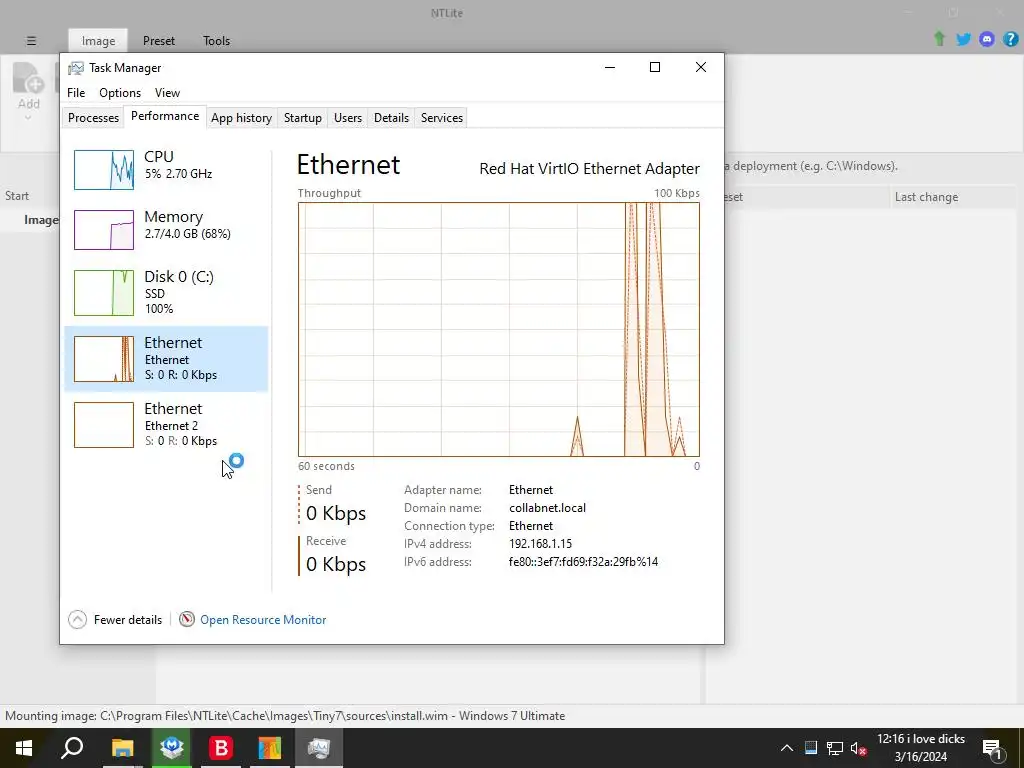Click the tray monitor device icon
1024x768 pixels.
click(x=811, y=748)
